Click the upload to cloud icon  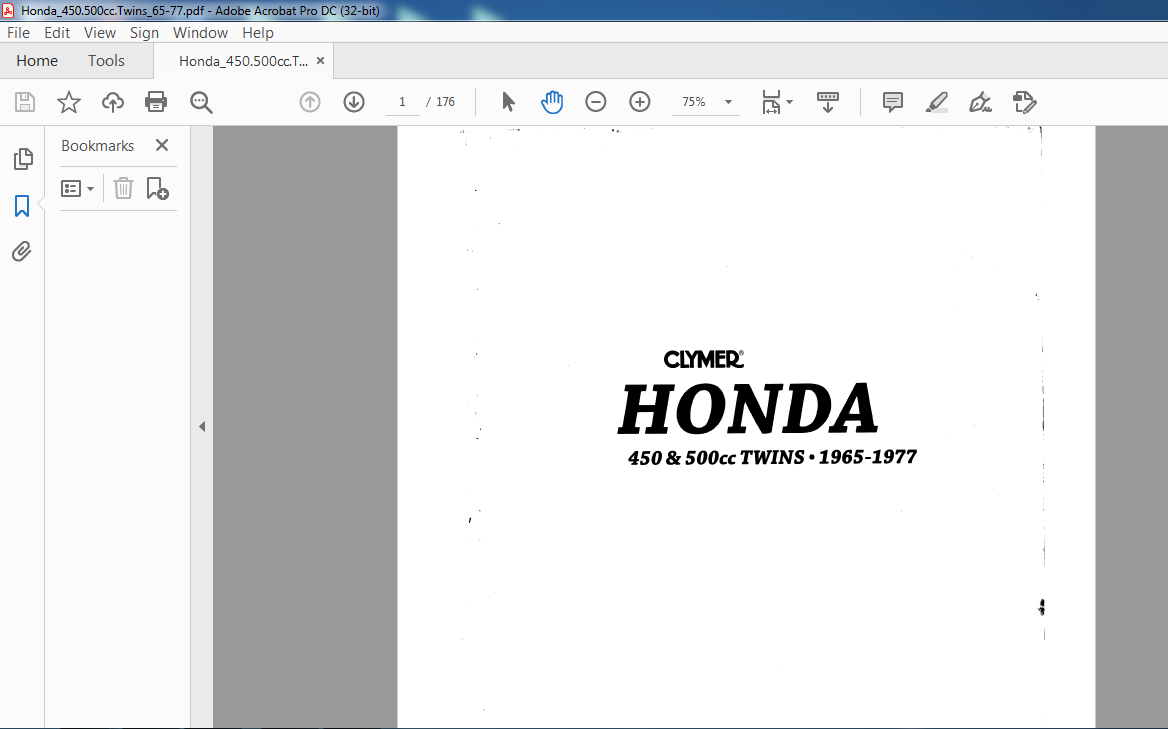112,102
